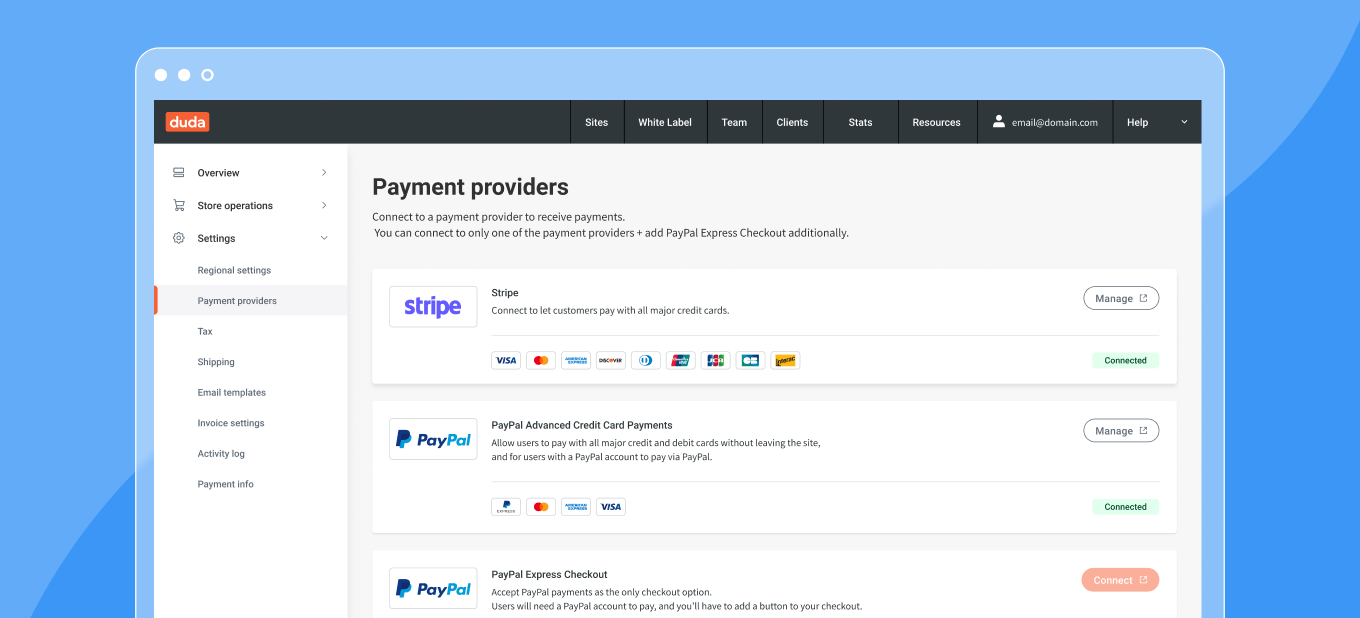Click the Stripe logo
This screenshot has width=1360, height=618.
pyautogui.click(x=433, y=306)
